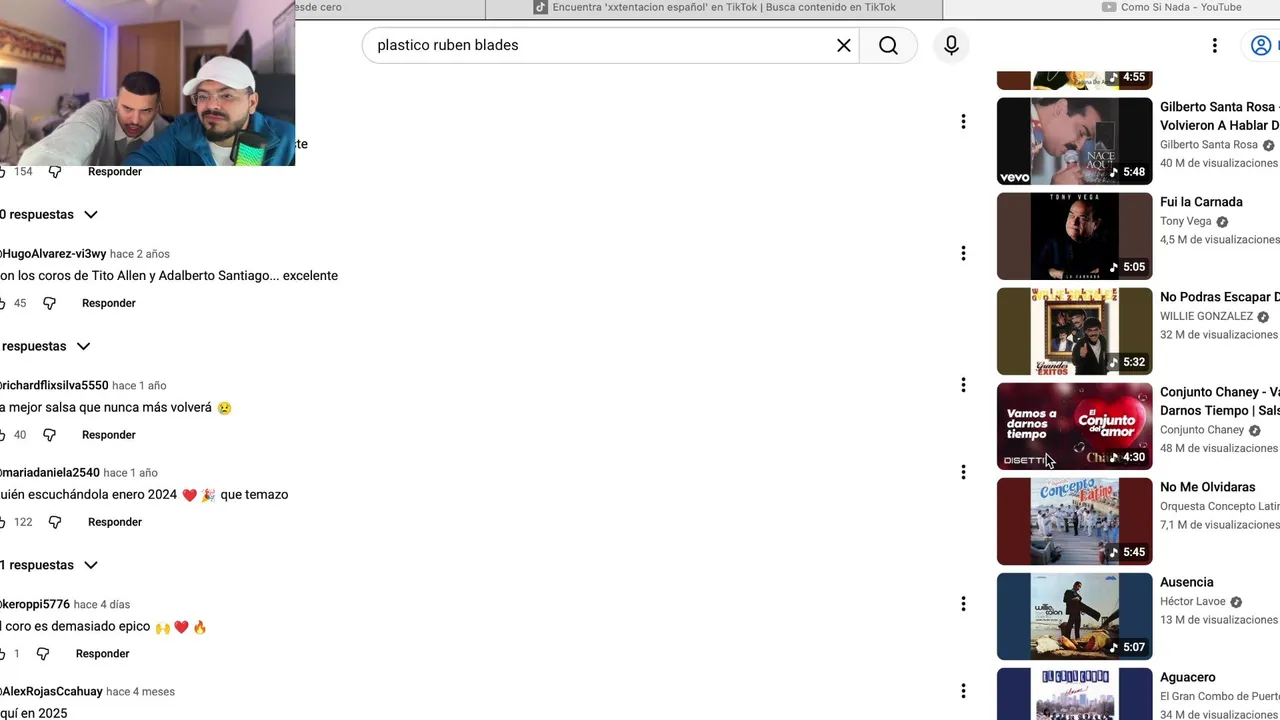Open the No Me Olvidaras title
The height and width of the screenshot is (720, 1280).
[1207, 487]
